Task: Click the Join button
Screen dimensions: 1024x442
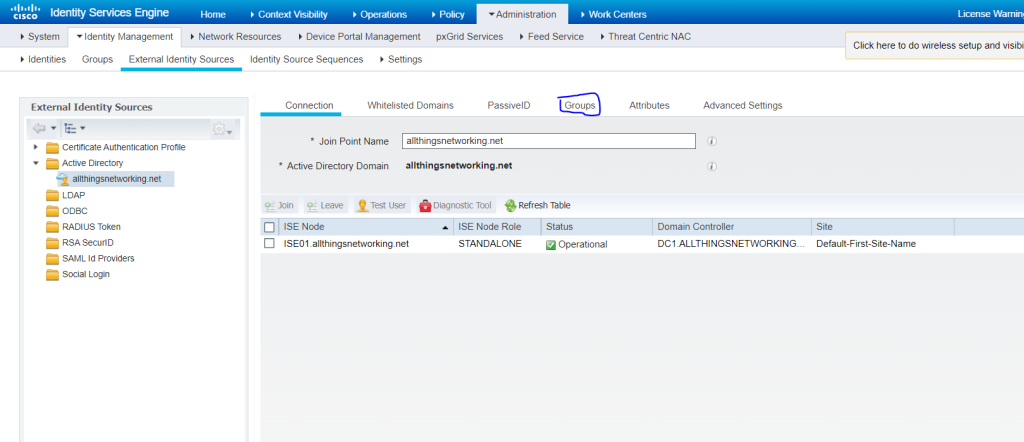Action: tap(280, 206)
